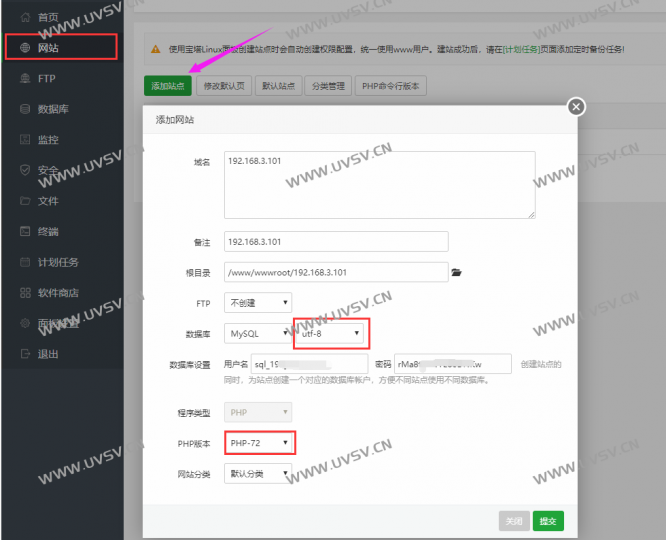This screenshot has width=666, height=540.
Task: Open 文件 in the sidebar
Action: click(48, 201)
